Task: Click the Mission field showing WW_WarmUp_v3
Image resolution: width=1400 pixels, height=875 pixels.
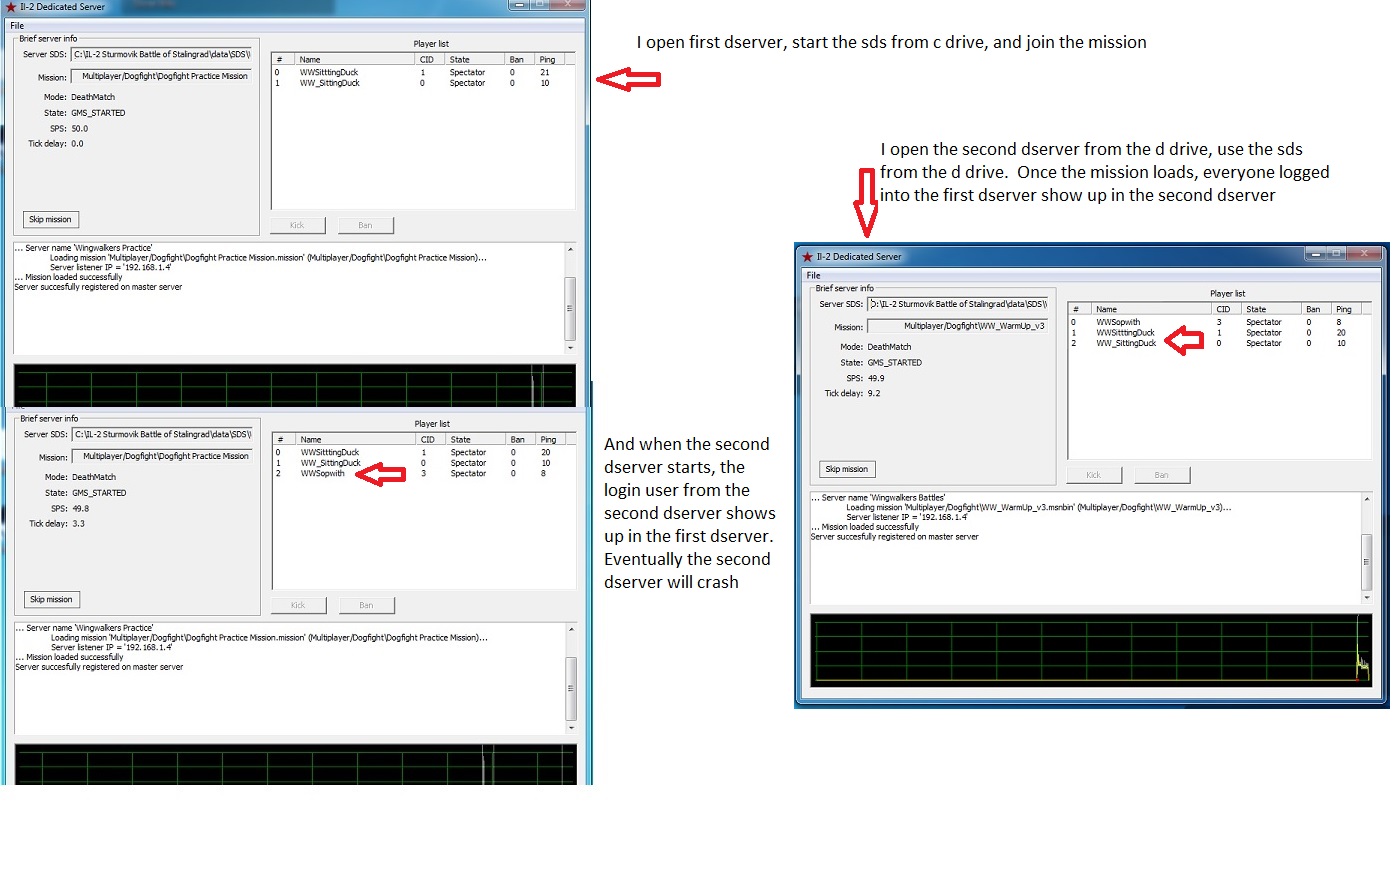Action: 957,326
